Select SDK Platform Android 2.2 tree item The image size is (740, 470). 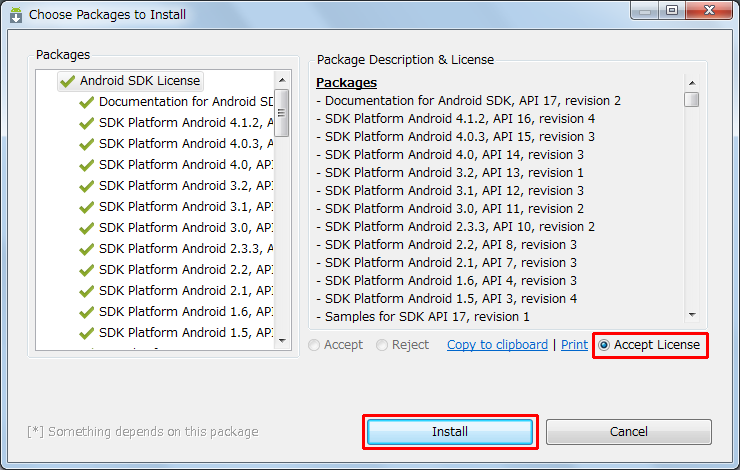tap(185, 270)
